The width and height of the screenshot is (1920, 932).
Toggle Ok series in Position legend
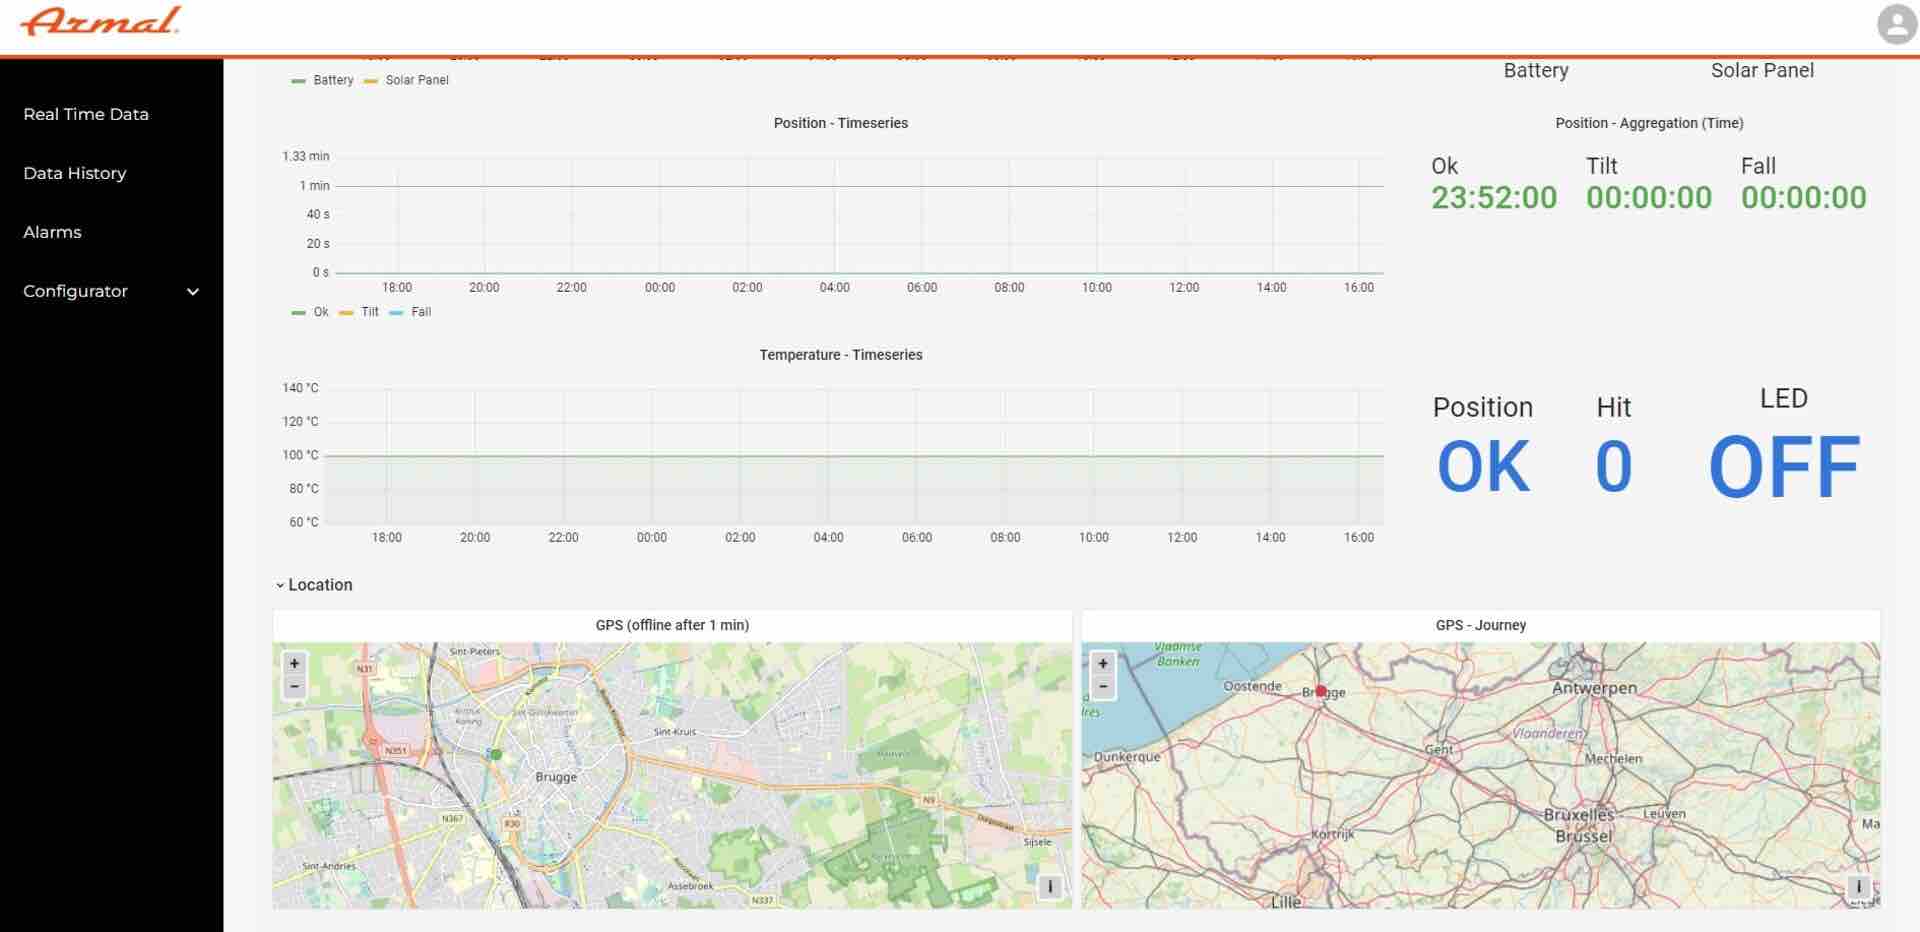tap(320, 312)
